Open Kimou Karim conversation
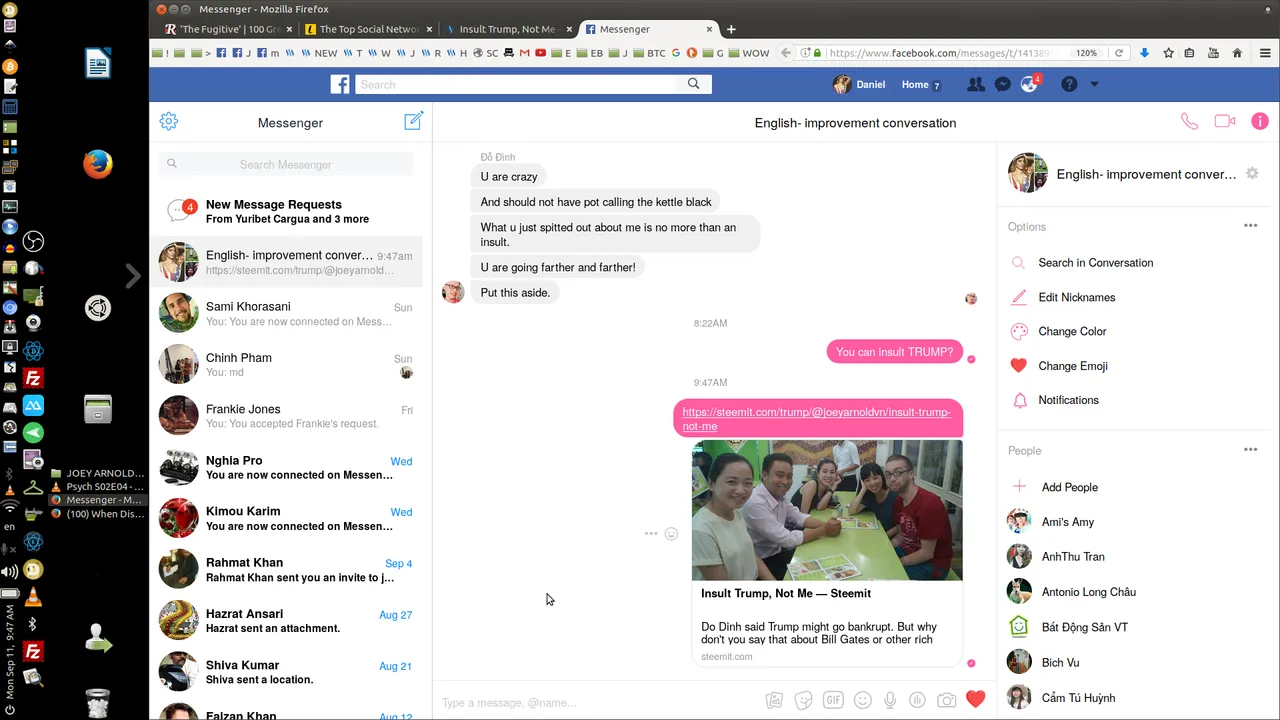1280x720 pixels. (286, 519)
